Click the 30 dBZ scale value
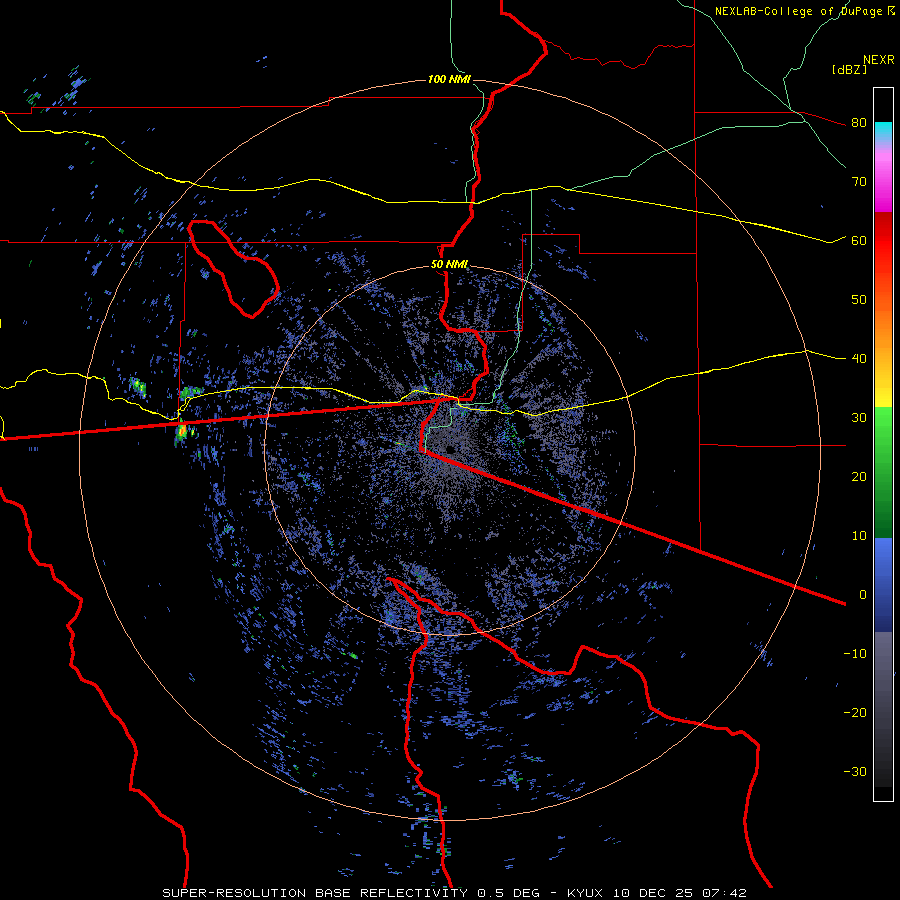 coord(859,418)
